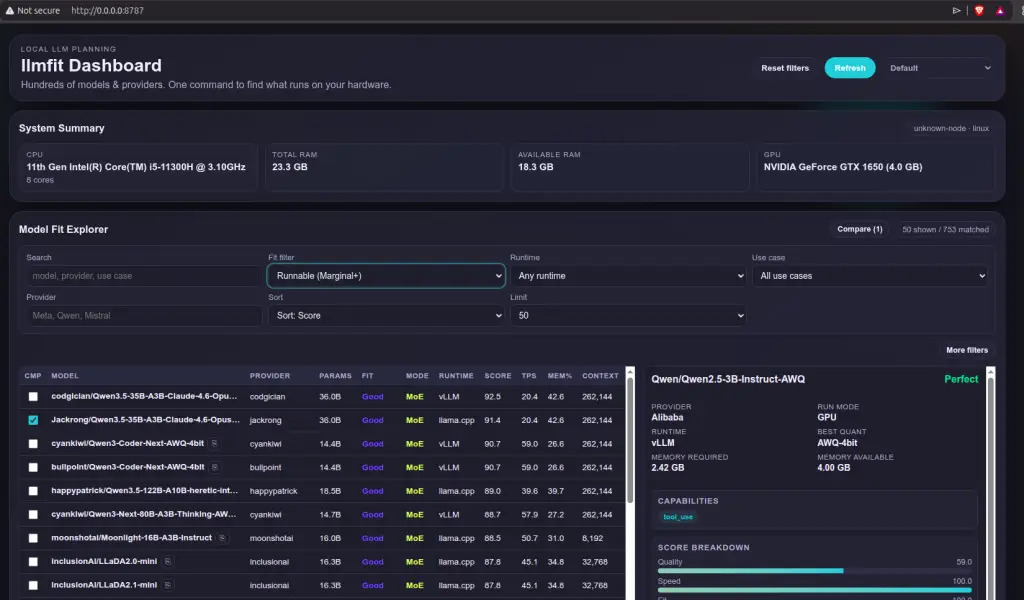Screen dimensions: 1024x600
Task: Click the send arrow icon in browser toolbar
Action: click(x=957, y=10)
